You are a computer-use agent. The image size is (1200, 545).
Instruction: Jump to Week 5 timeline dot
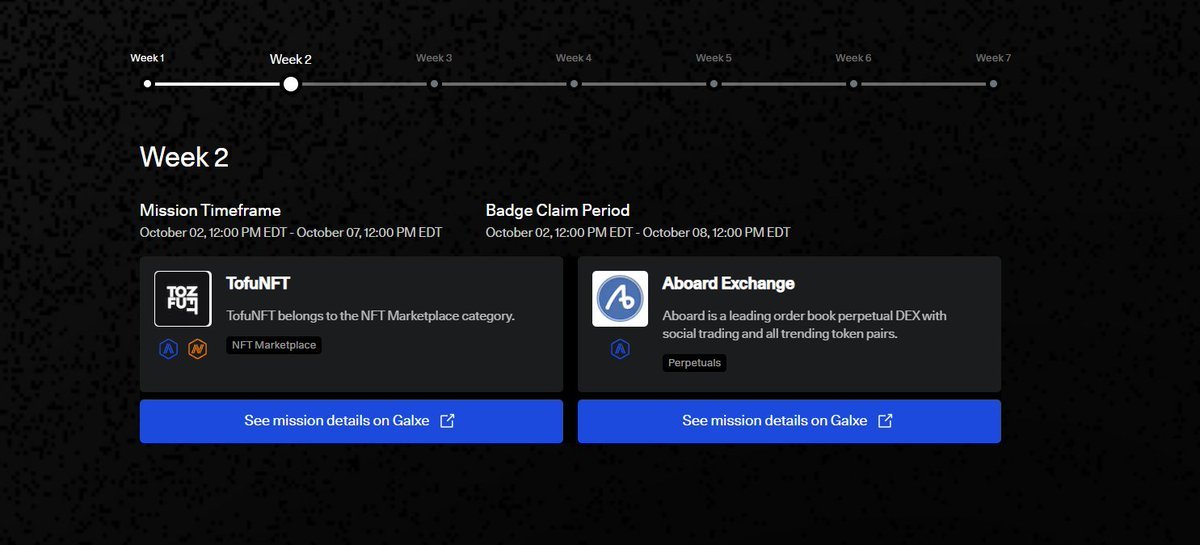714,84
